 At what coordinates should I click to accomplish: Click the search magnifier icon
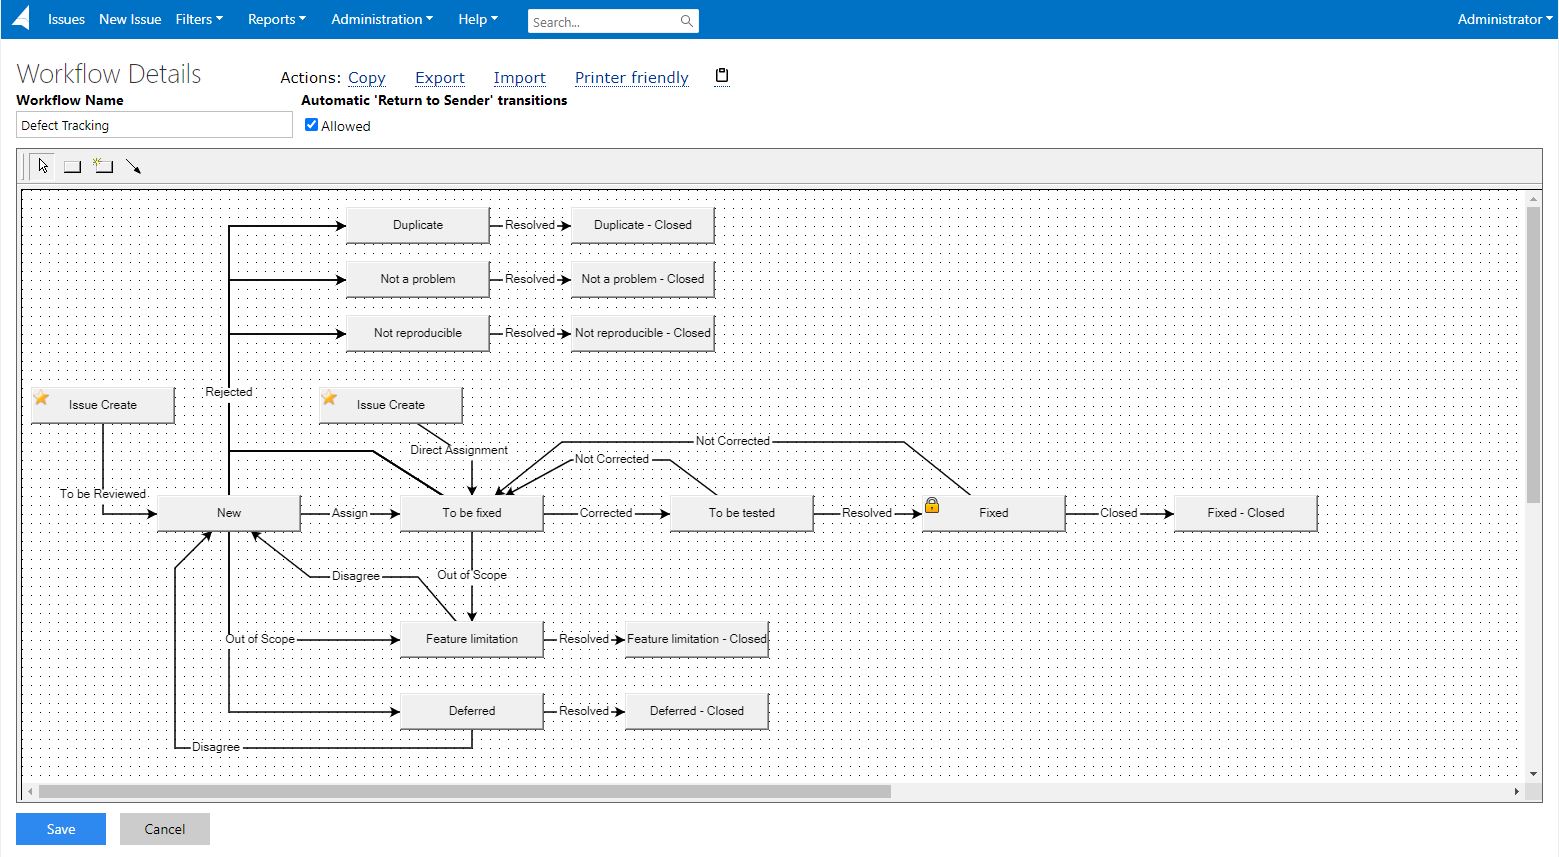[x=686, y=20]
